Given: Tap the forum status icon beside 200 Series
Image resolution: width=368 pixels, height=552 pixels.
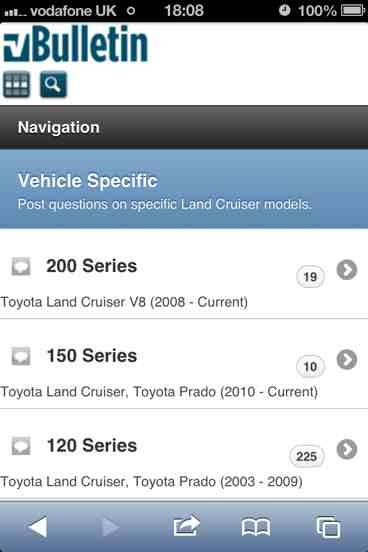Looking at the screenshot, I should [21, 266].
